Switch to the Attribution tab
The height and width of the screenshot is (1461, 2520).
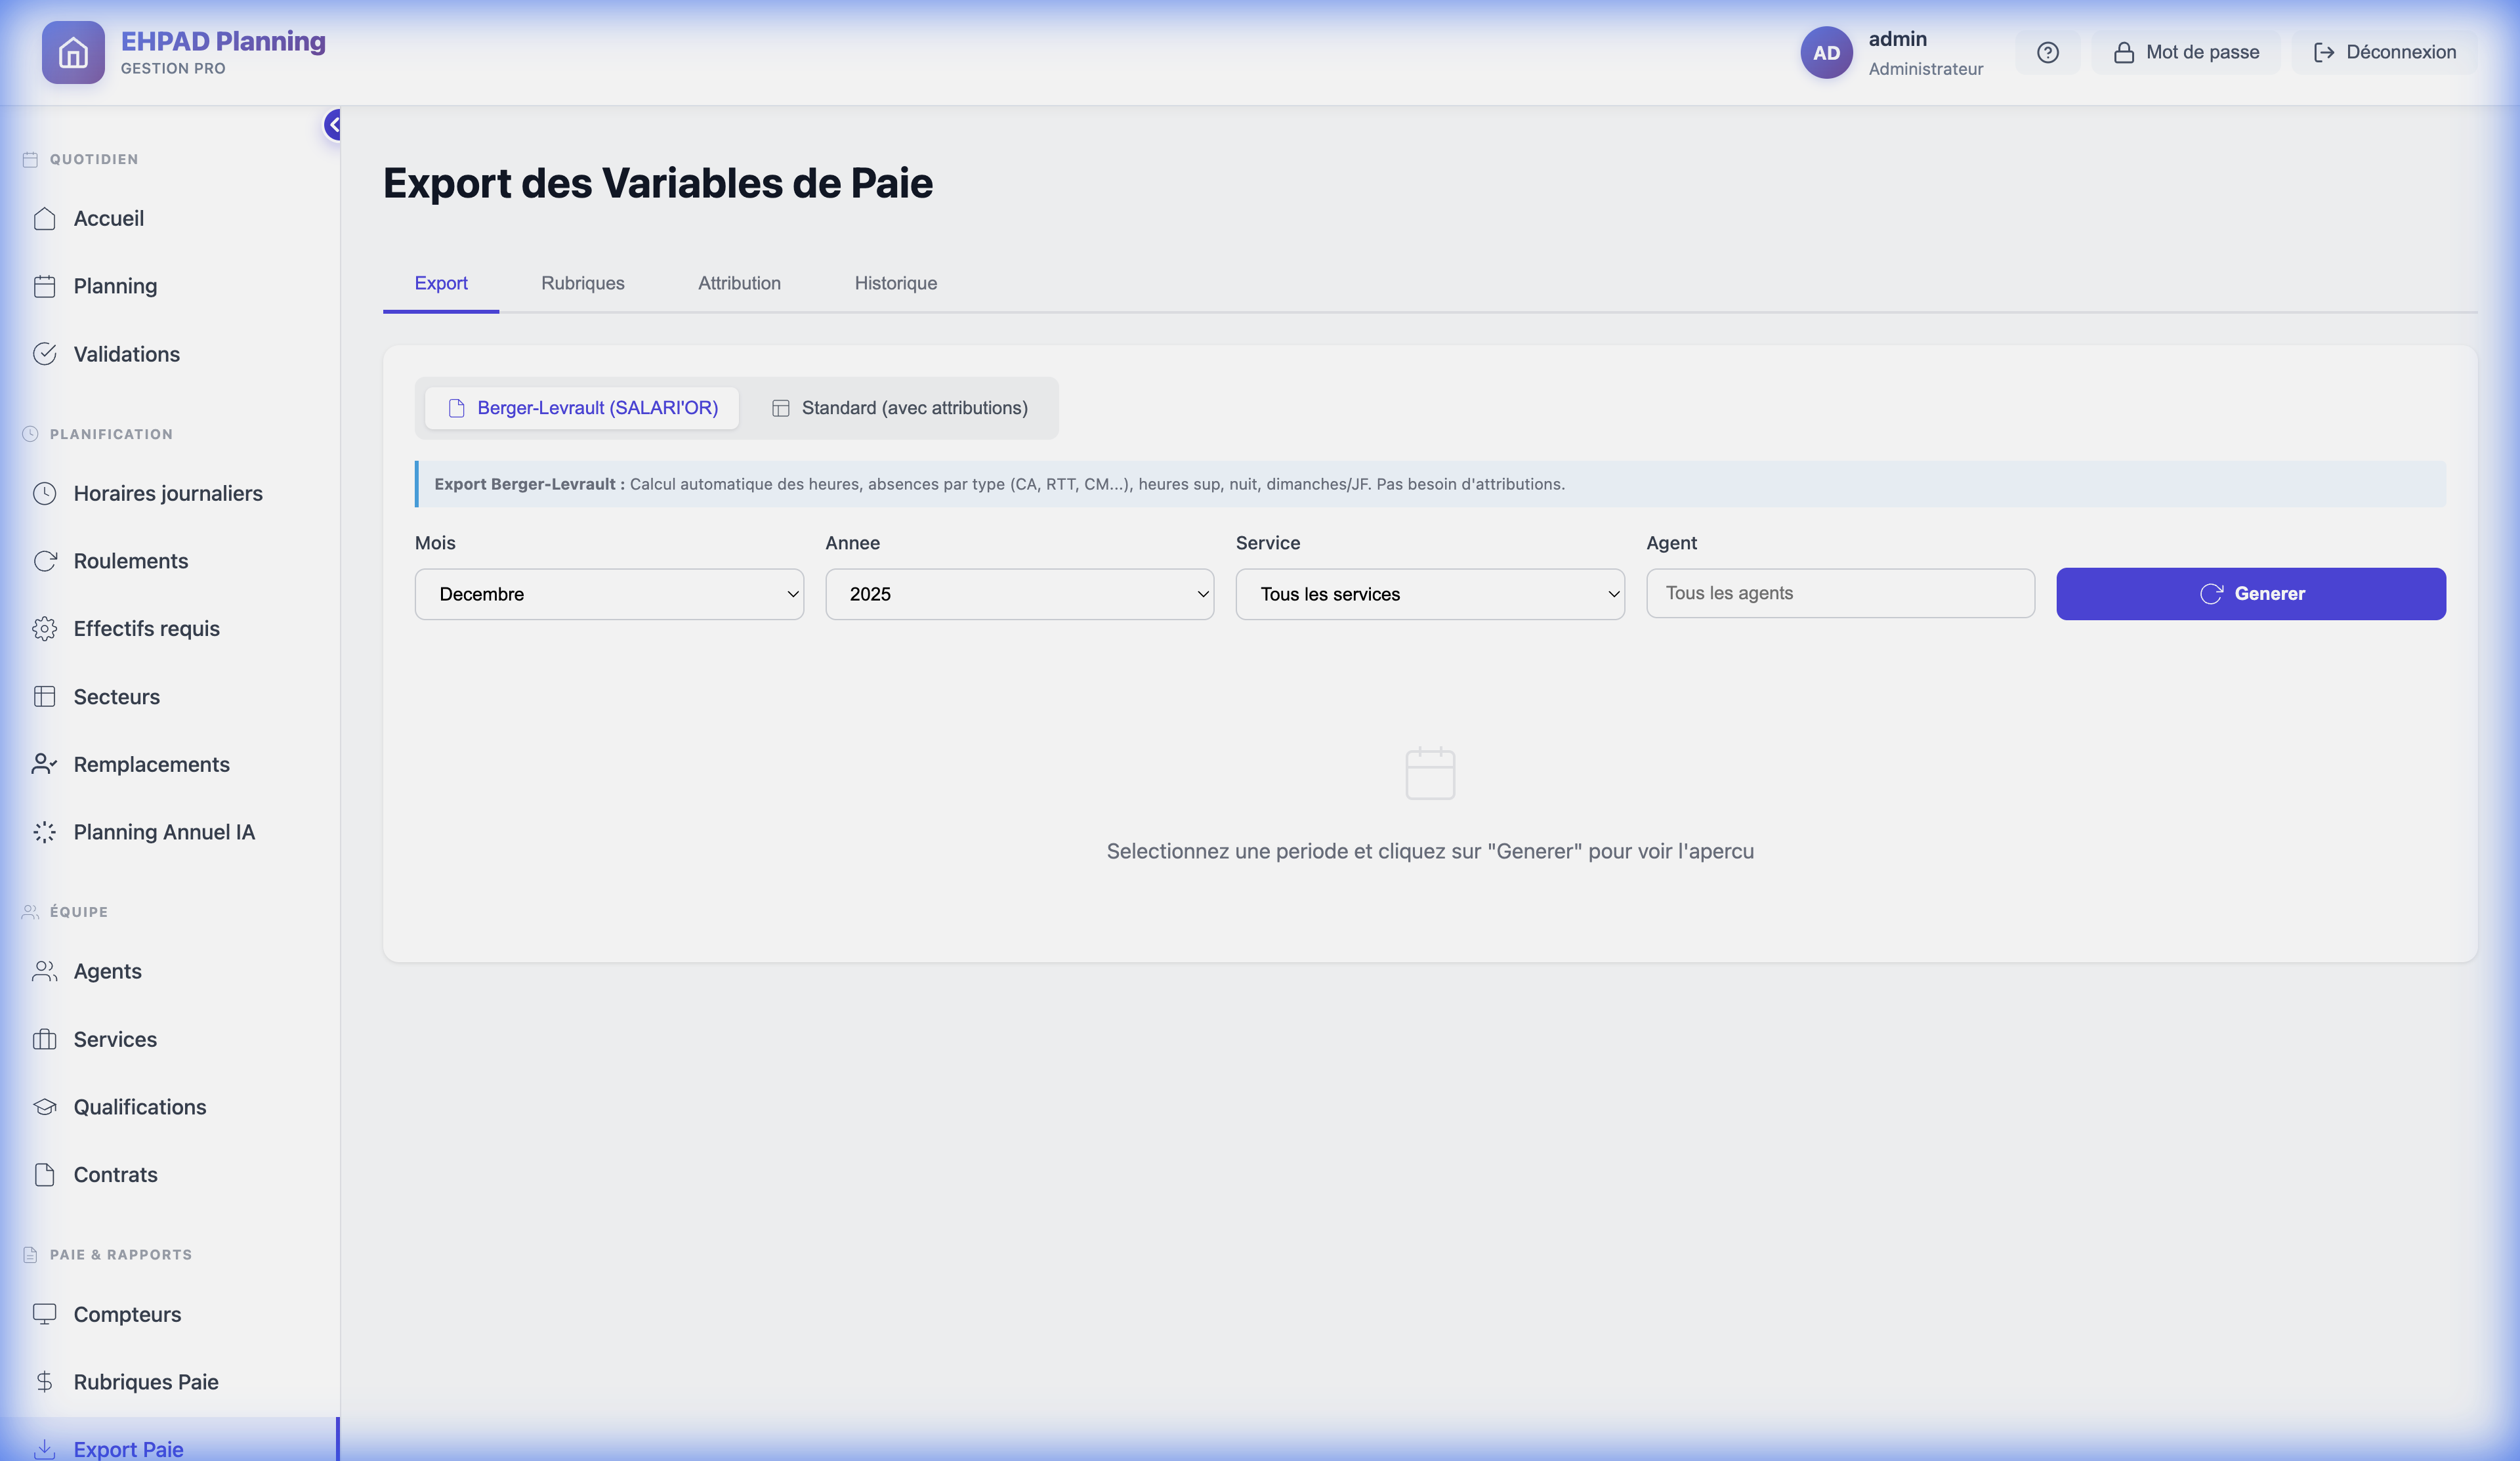(x=739, y=283)
